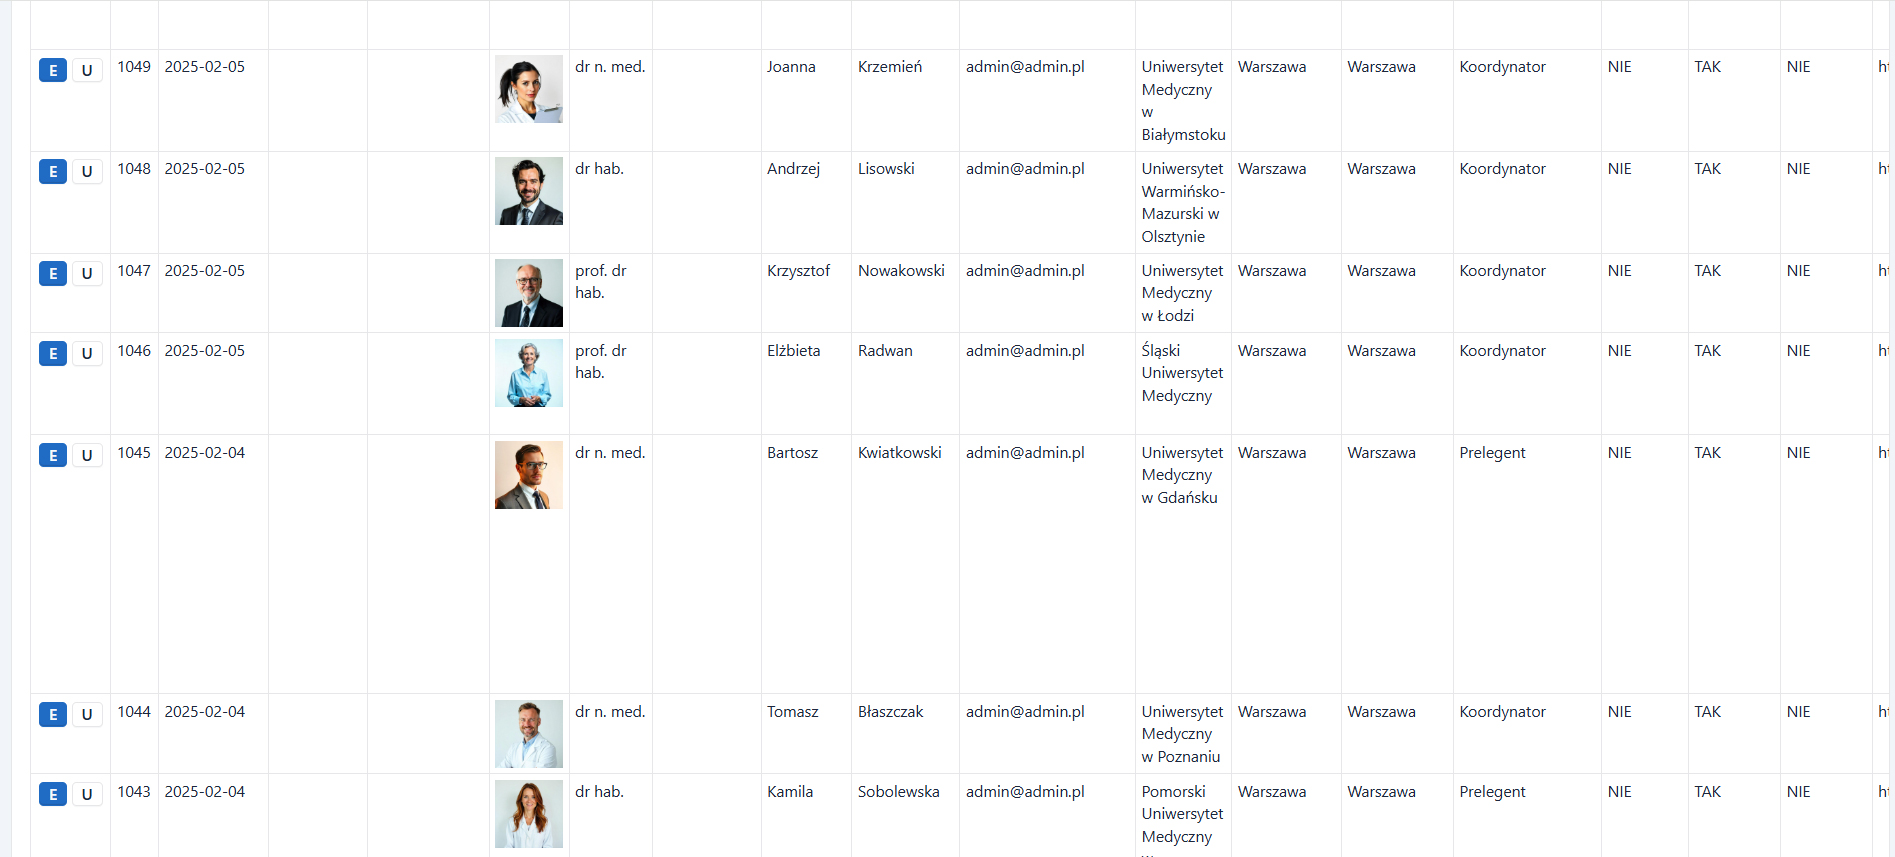
Task: Click Bartosz Kwiatkowski's photo thumbnail
Action: click(529, 475)
